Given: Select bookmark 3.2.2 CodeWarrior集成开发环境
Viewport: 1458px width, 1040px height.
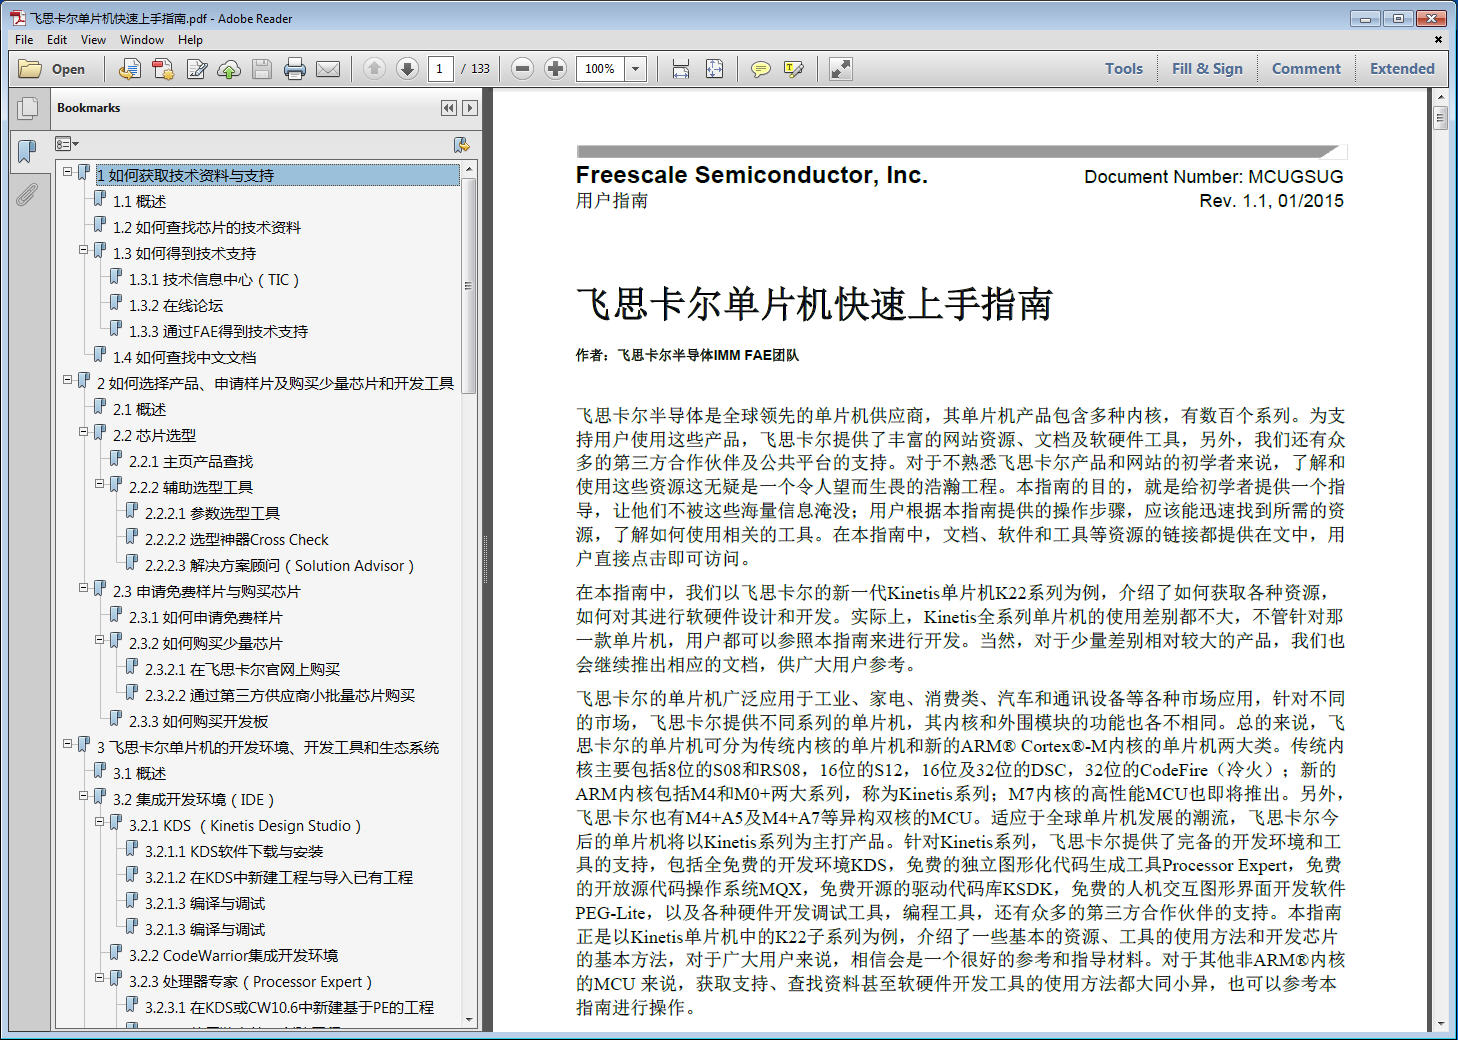Looking at the screenshot, I should [233, 956].
